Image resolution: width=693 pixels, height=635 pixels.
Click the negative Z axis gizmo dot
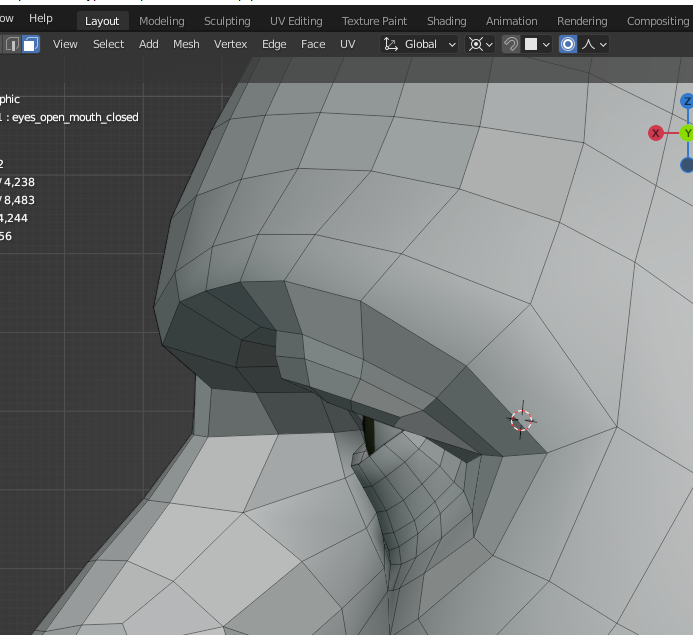coord(687,165)
